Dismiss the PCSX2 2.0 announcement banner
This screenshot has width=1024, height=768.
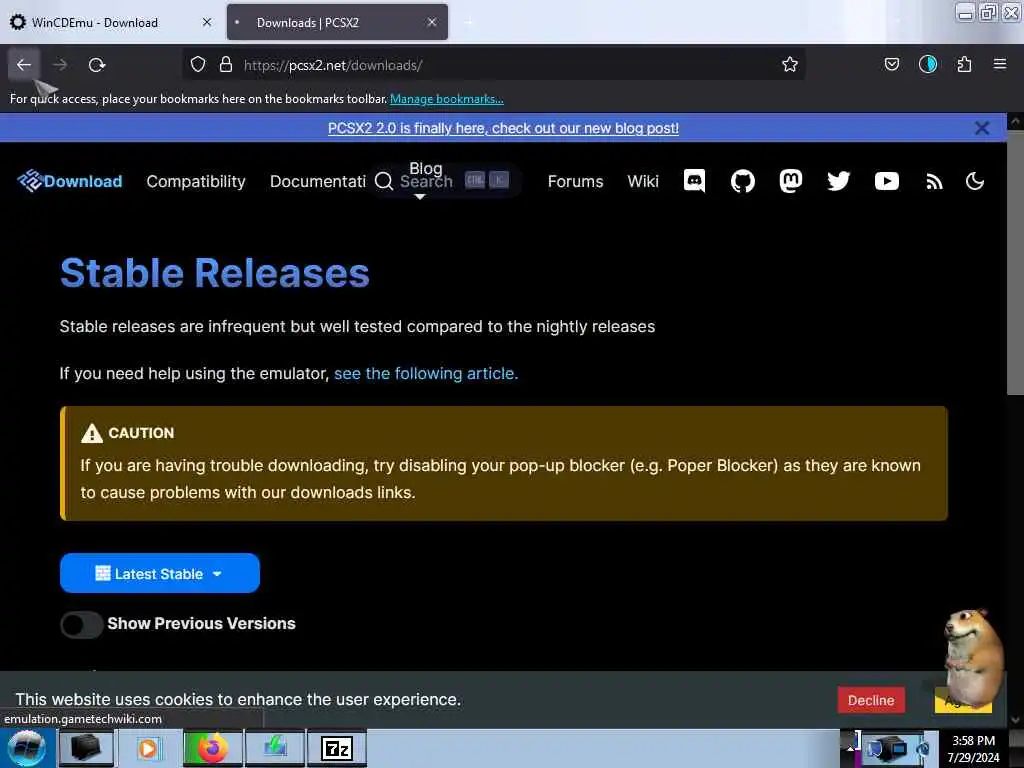pyautogui.click(x=982, y=128)
